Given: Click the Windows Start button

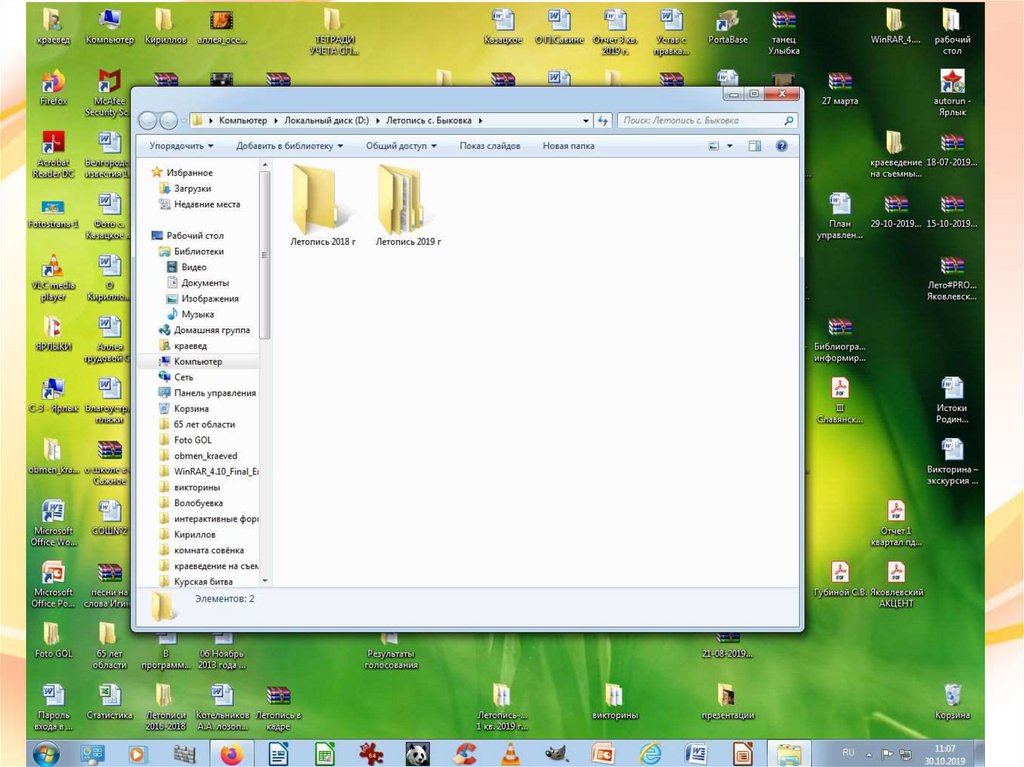Looking at the screenshot, I should pyautogui.click(x=46, y=753).
